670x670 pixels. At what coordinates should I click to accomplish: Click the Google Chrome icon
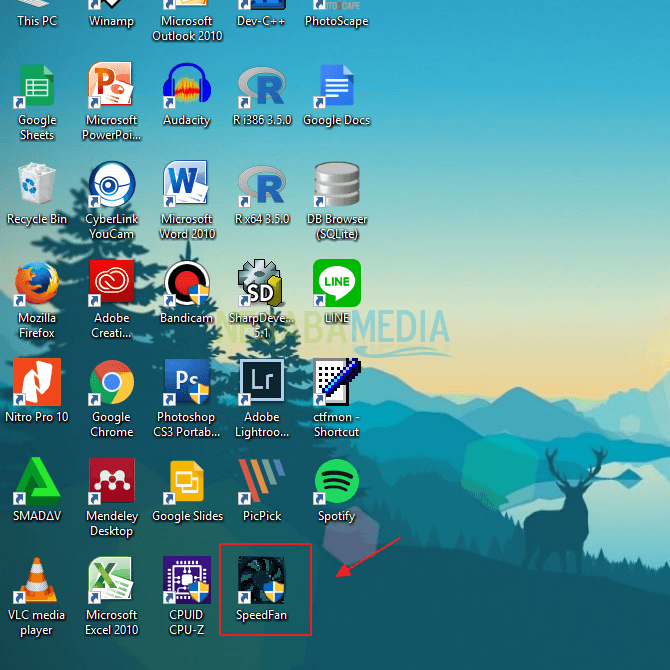click(111, 383)
